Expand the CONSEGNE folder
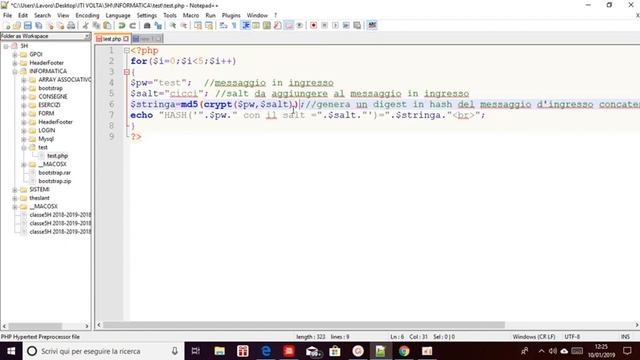 pos(24,97)
